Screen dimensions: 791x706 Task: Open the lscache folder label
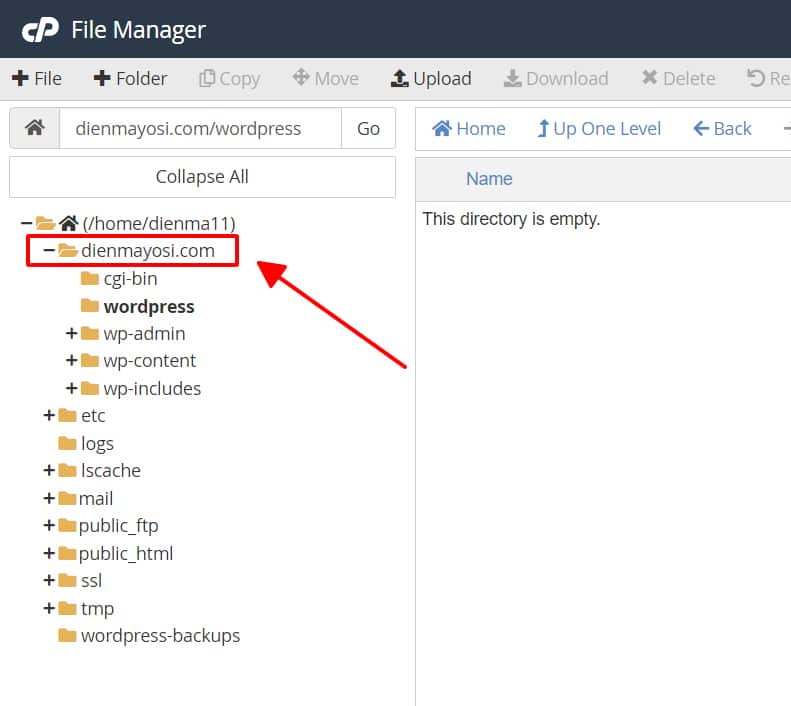point(110,470)
